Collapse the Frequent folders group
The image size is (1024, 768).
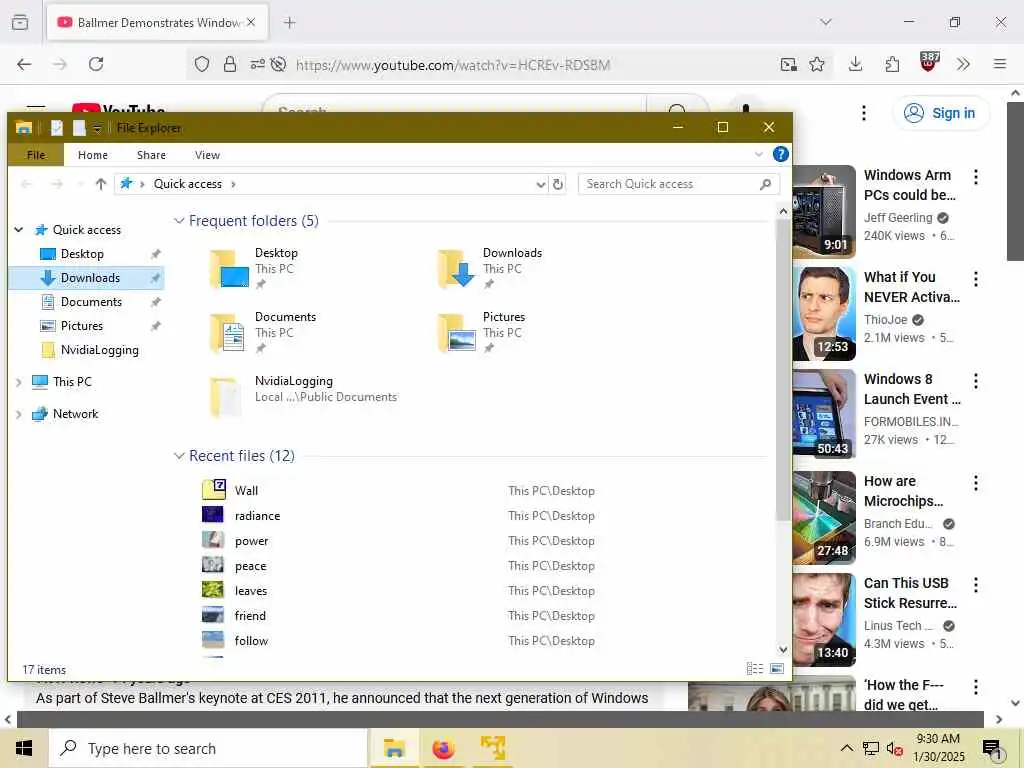pos(179,221)
